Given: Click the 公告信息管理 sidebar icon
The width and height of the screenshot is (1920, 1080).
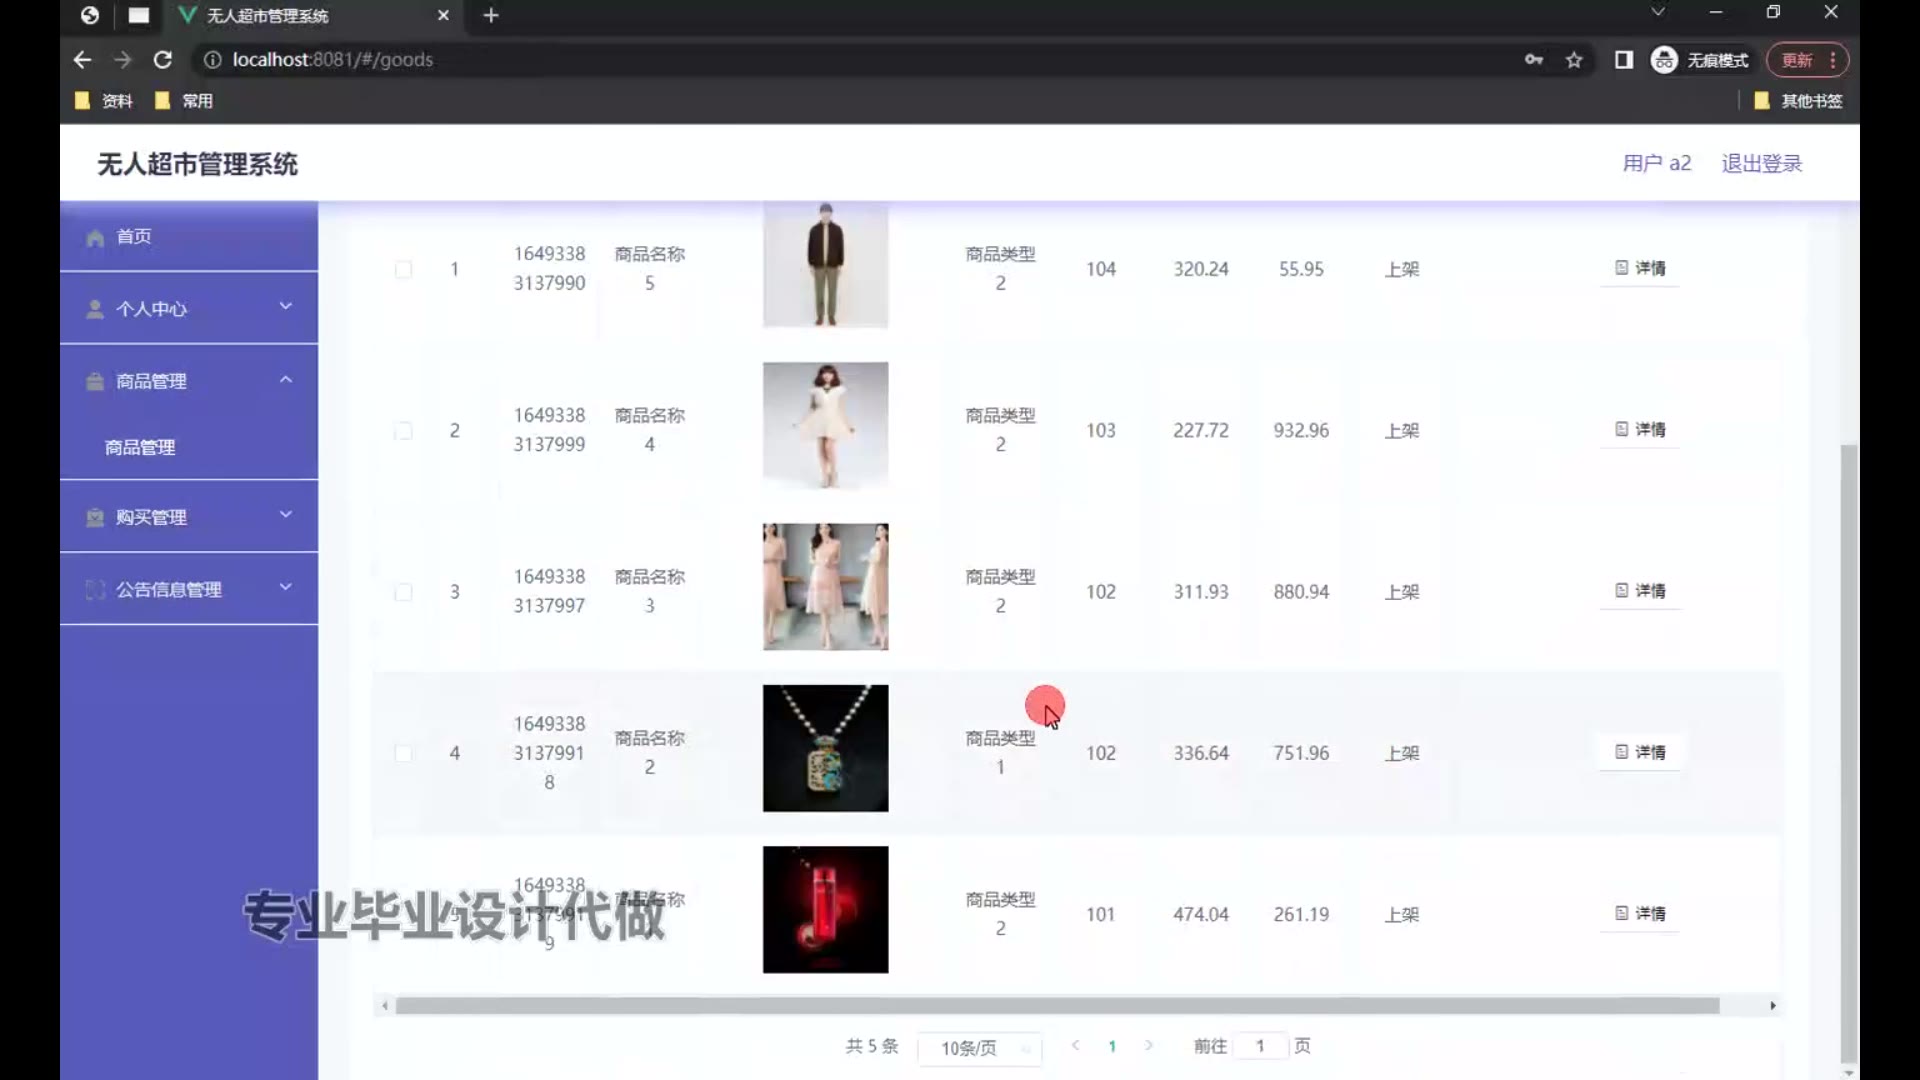Looking at the screenshot, I should tap(95, 590).
